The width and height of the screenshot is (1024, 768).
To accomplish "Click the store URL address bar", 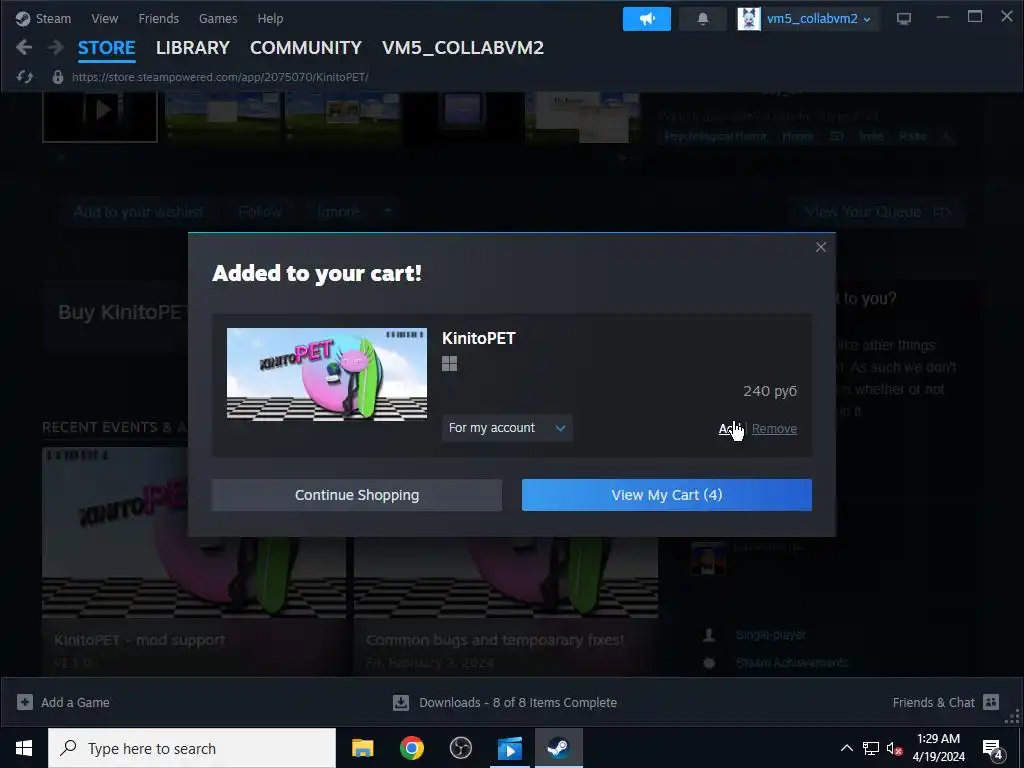I will pos(220,77).
